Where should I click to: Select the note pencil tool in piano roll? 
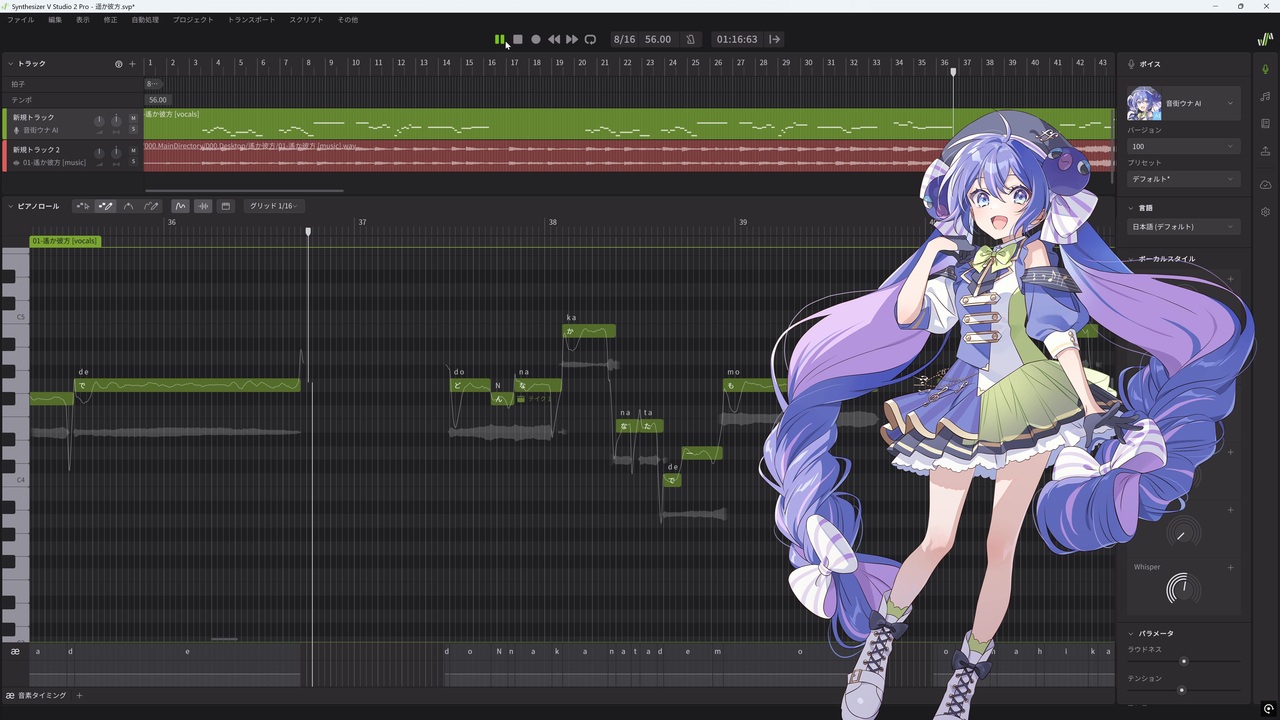(105, 206)
